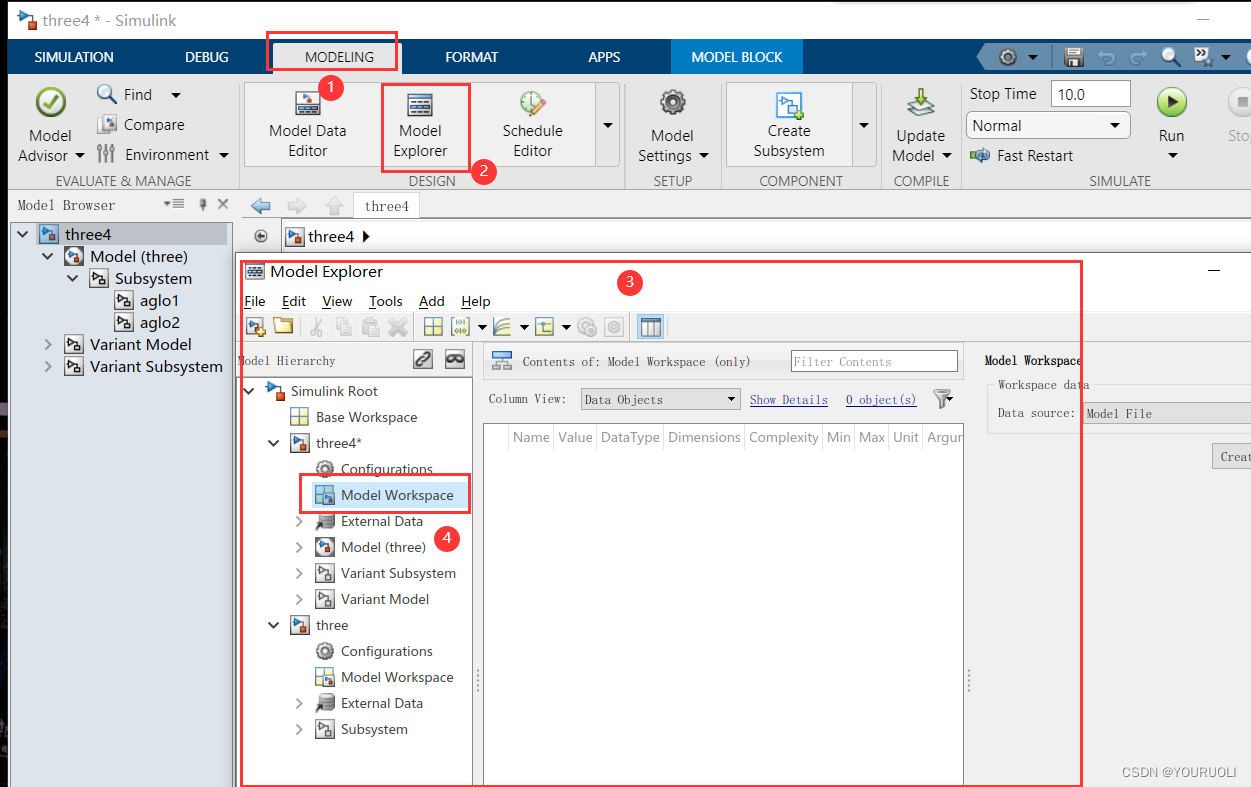The width and height of the screenshot is (1251, 787).
Task: Open the Column View Data Objects dropdown
Action: coord(660,399)
